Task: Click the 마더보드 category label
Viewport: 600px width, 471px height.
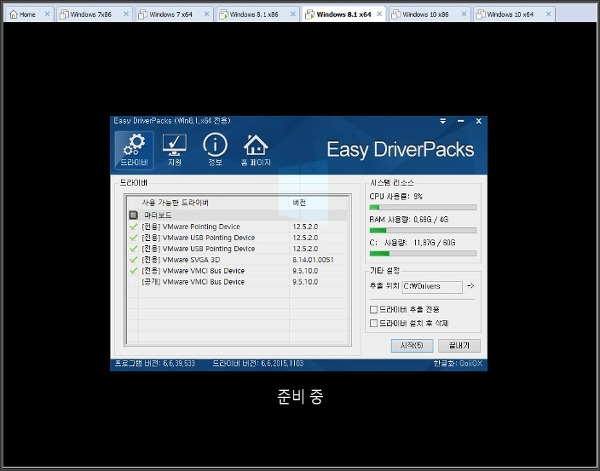Action: point(158,215)
